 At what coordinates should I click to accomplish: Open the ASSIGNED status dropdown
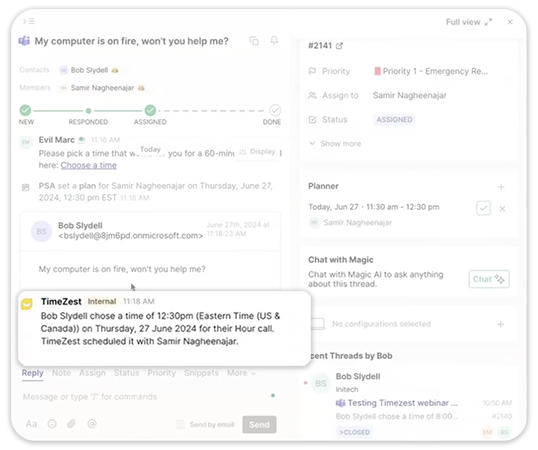tap(394, 120)
